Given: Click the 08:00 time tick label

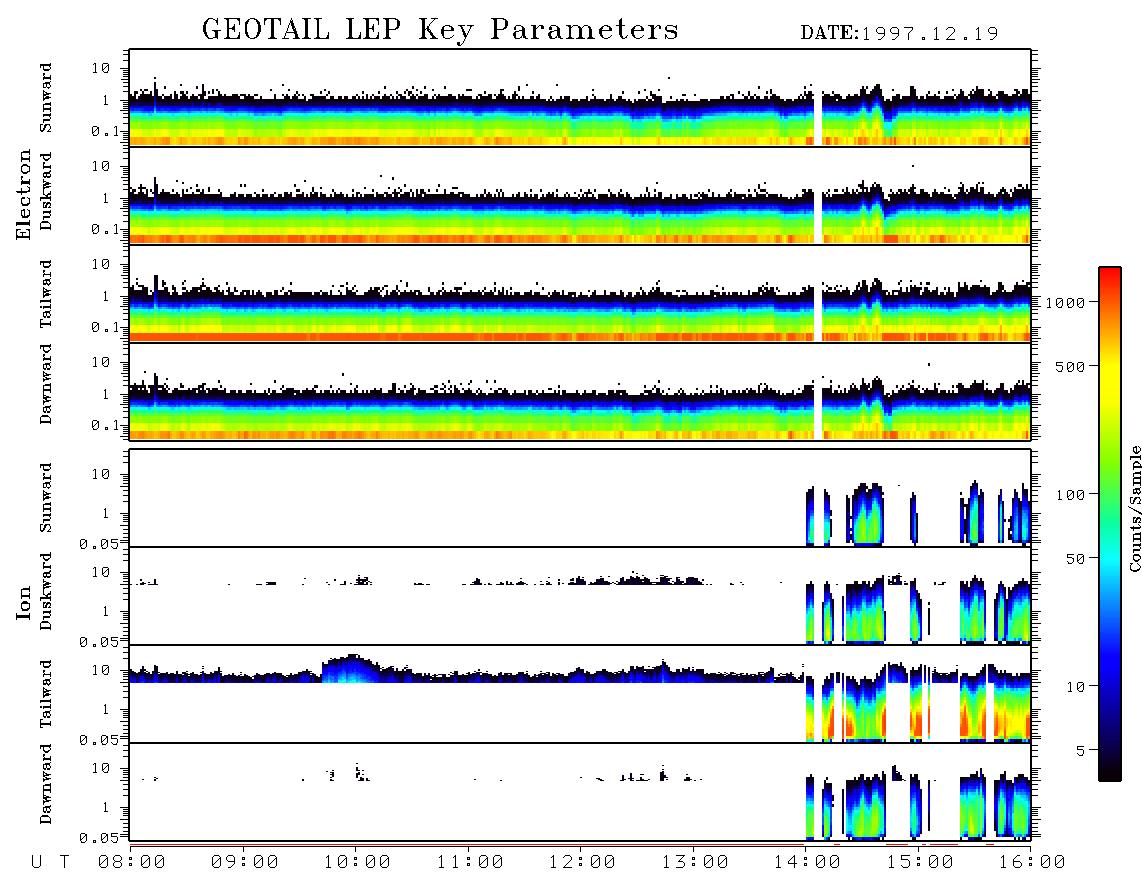Looking at the screenshot, I should tap(132, 862).
